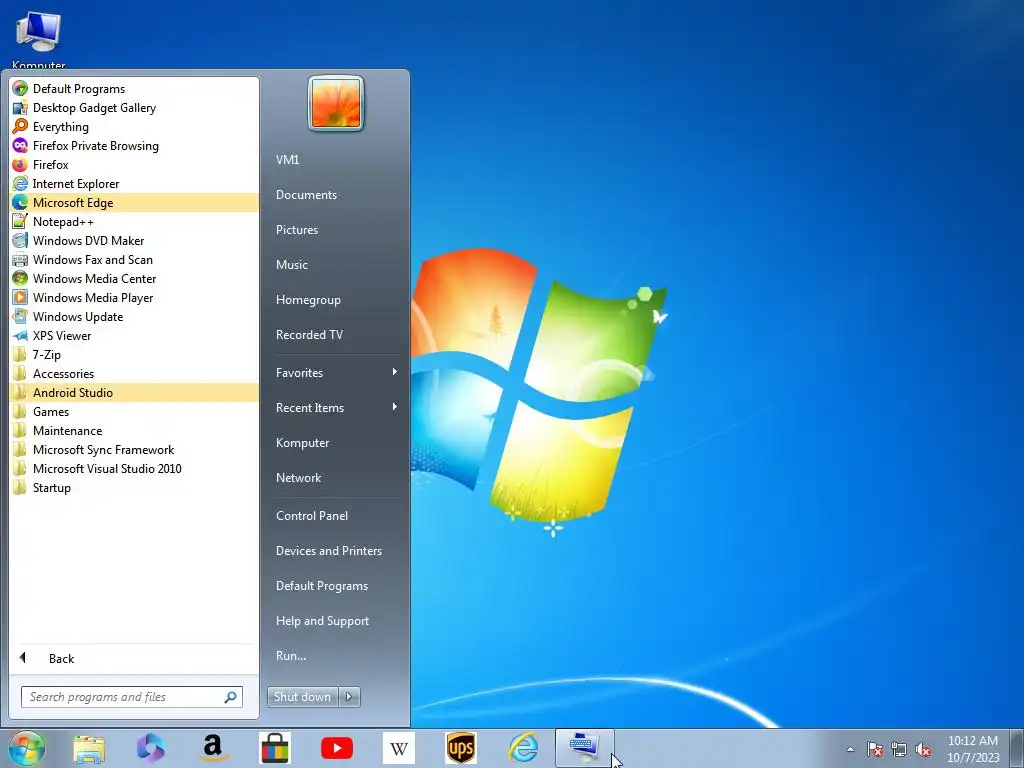
Task: Open Default Programs from programs list
Action: click(134, 89)
